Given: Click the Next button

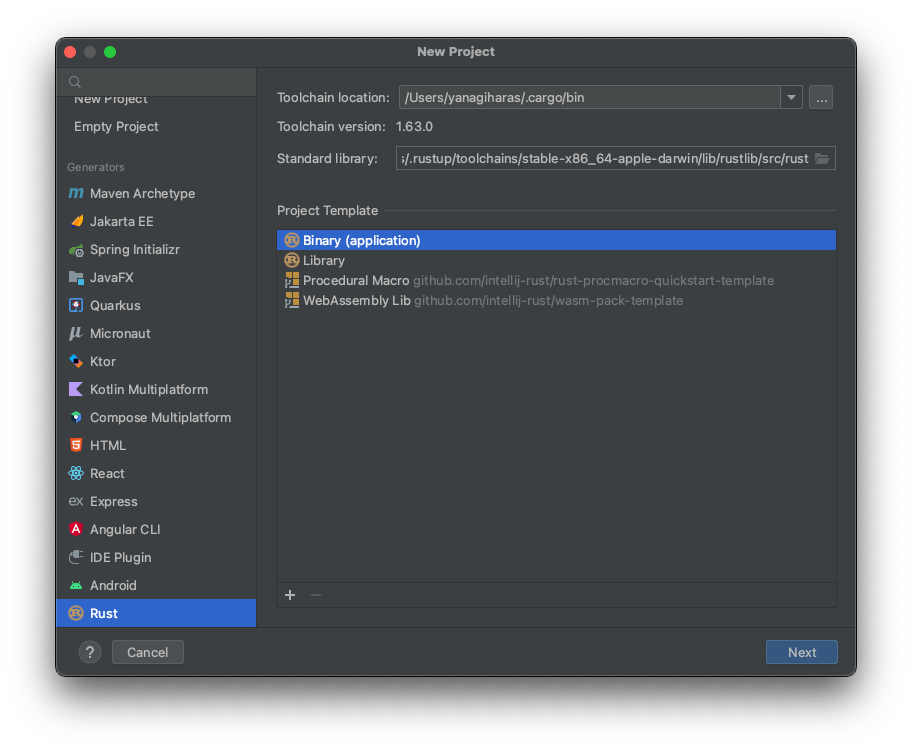Looking at the screenshot, I should click(801, 651).
